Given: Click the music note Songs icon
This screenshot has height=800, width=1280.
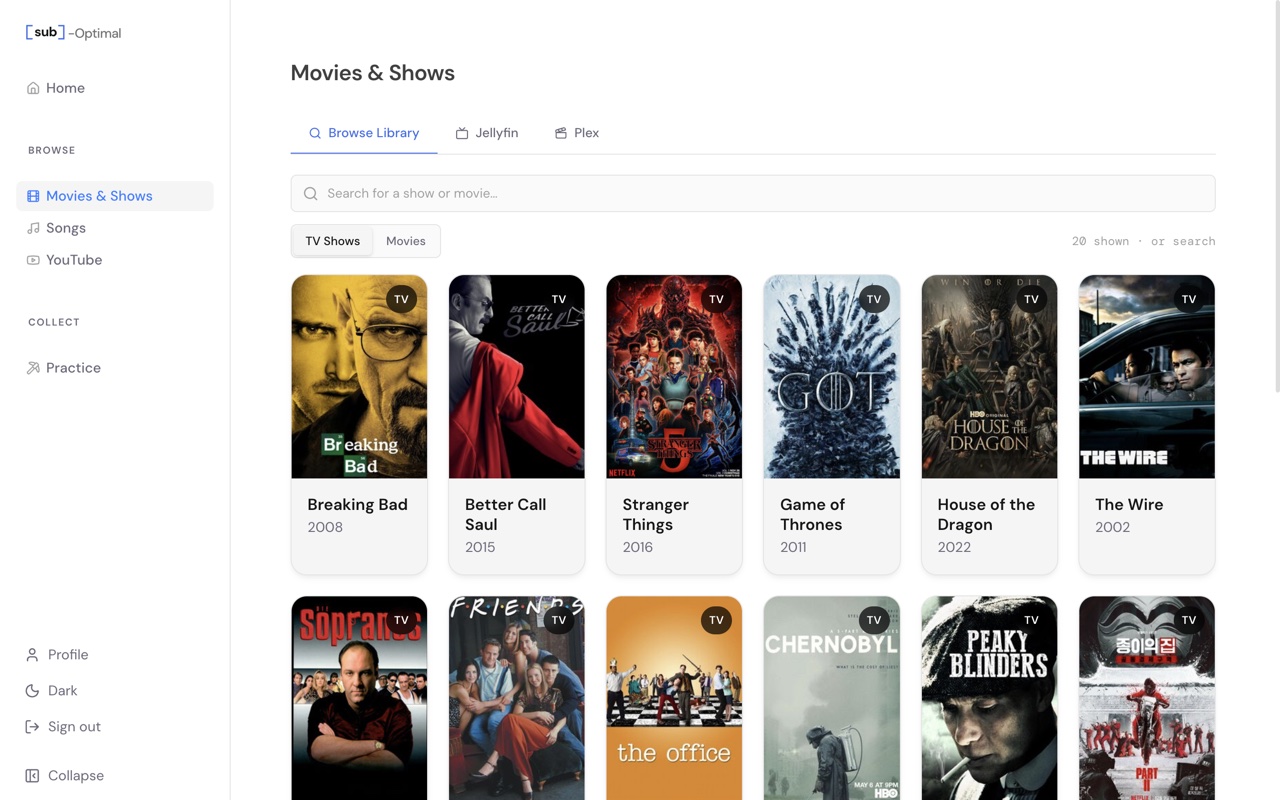Looking at the screenshot, I should point(33,228).
